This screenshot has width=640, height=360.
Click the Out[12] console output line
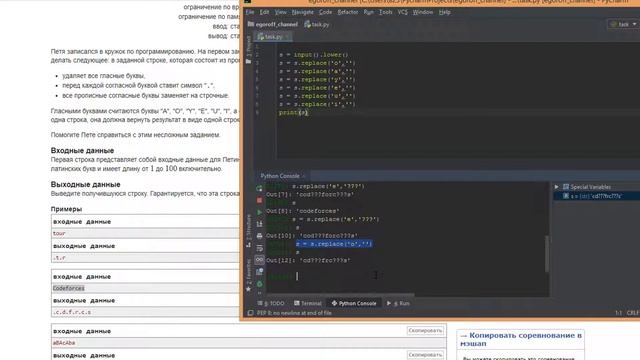(309, 260)
